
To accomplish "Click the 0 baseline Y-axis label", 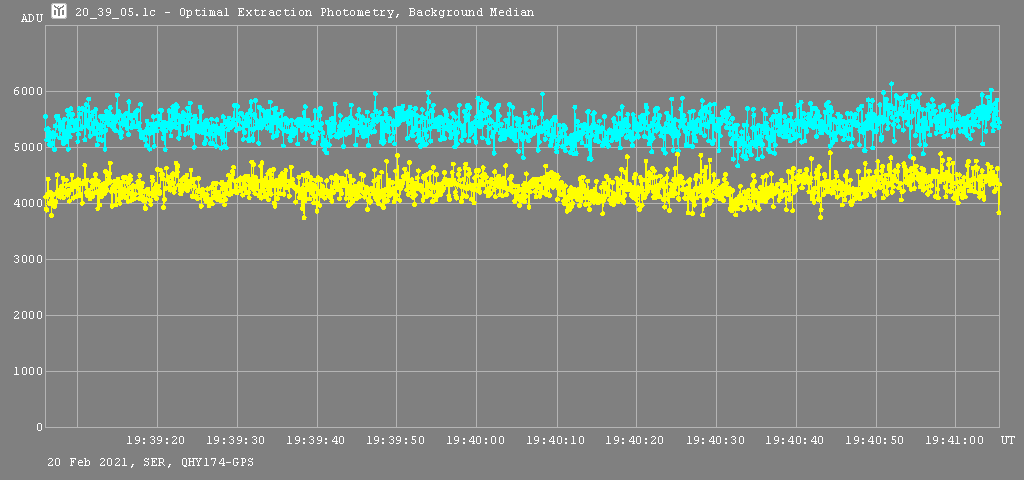I will click(x=39, y=428).
